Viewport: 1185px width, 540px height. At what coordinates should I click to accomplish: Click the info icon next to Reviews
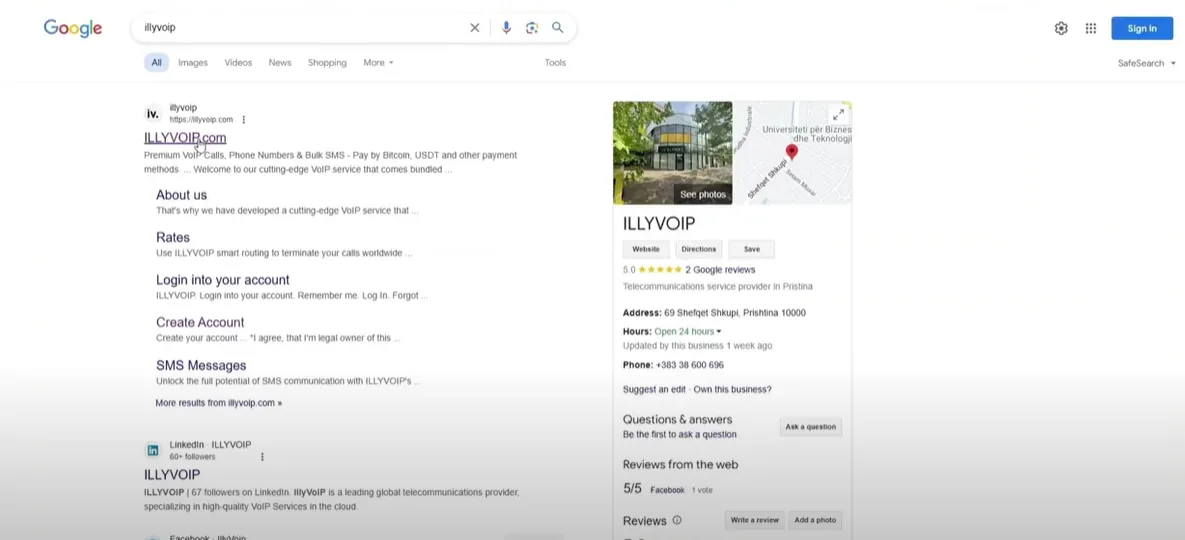point(677,520)
